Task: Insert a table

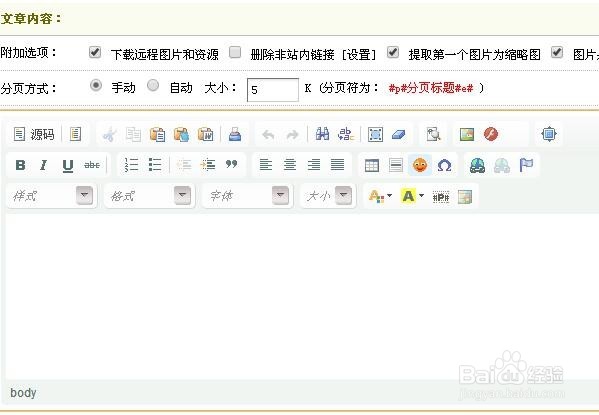Action: [372, 165]
